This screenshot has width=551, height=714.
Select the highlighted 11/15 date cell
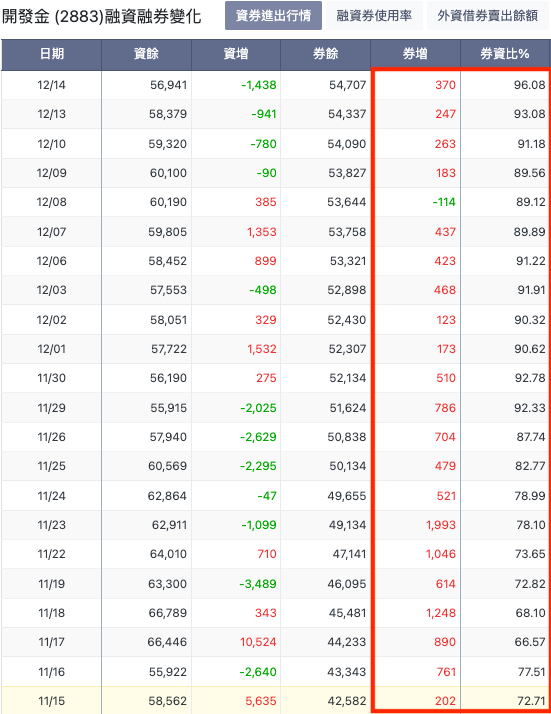point(51,701)
